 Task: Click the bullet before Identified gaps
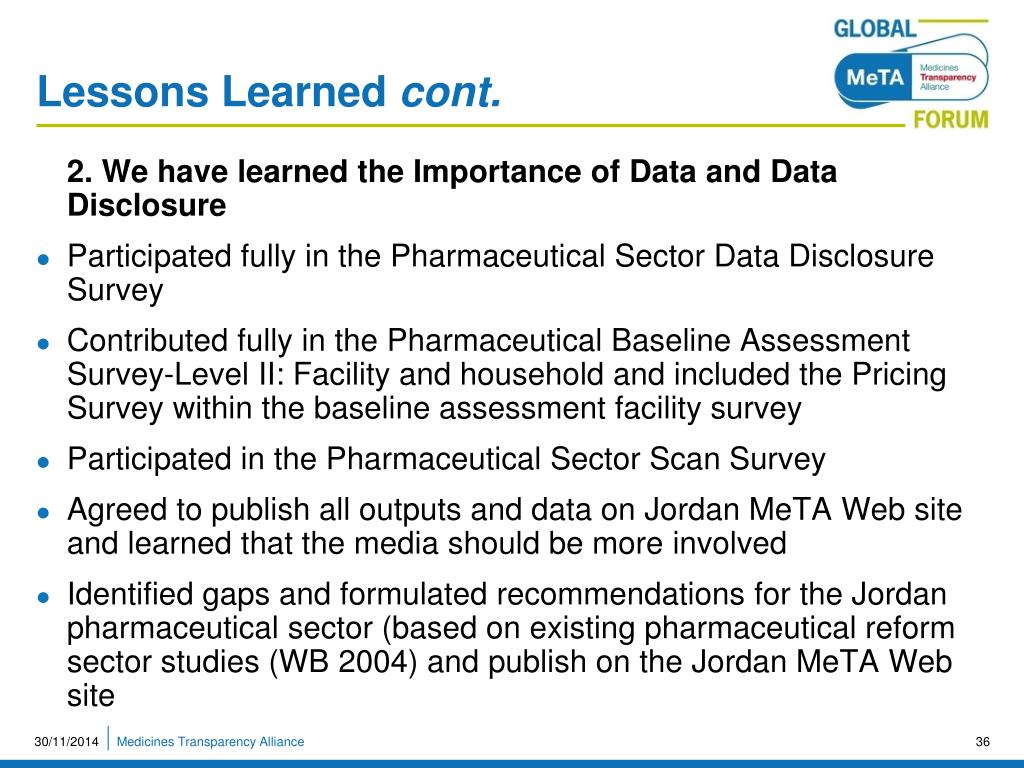point(44,598)
